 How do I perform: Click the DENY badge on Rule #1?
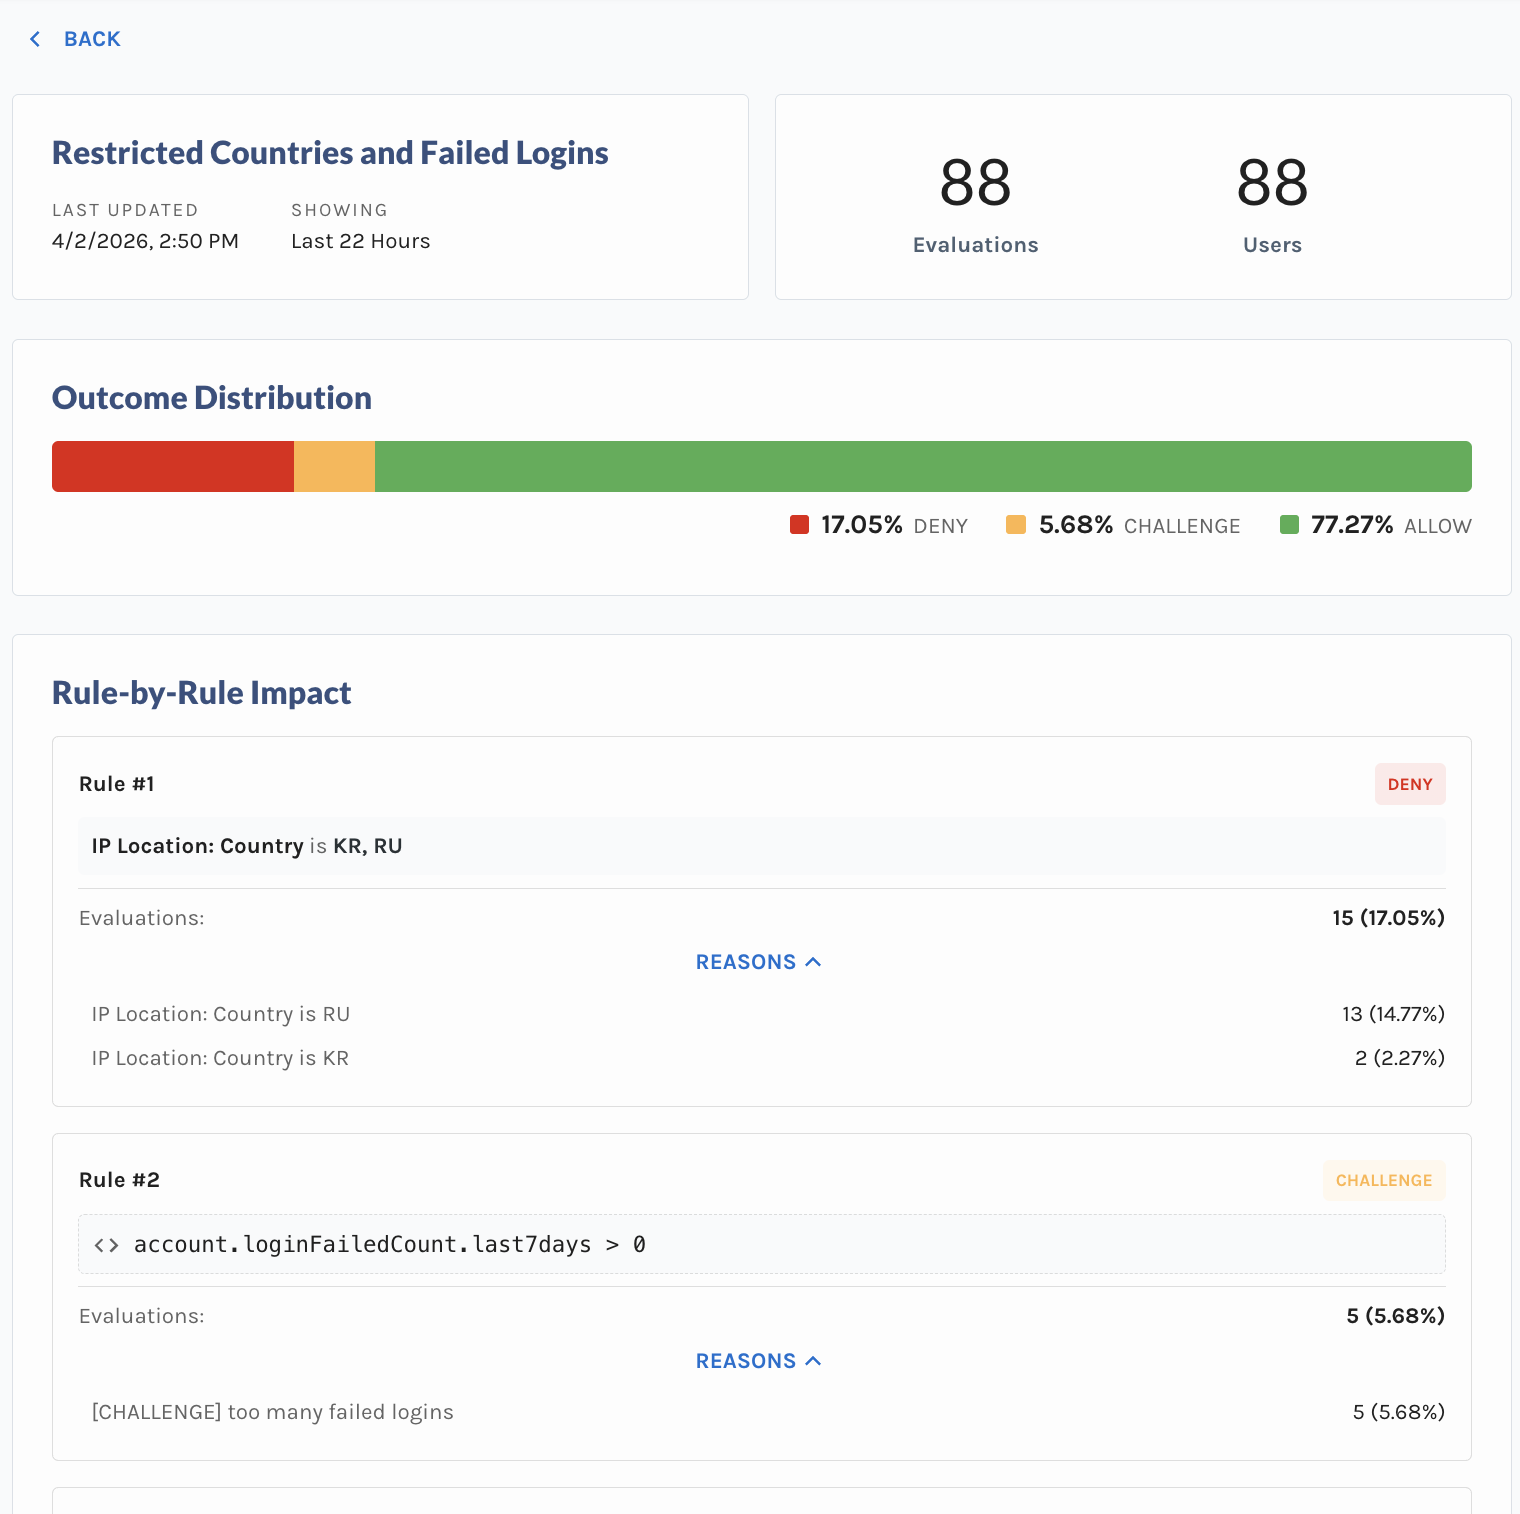[x=1410, y=784]
